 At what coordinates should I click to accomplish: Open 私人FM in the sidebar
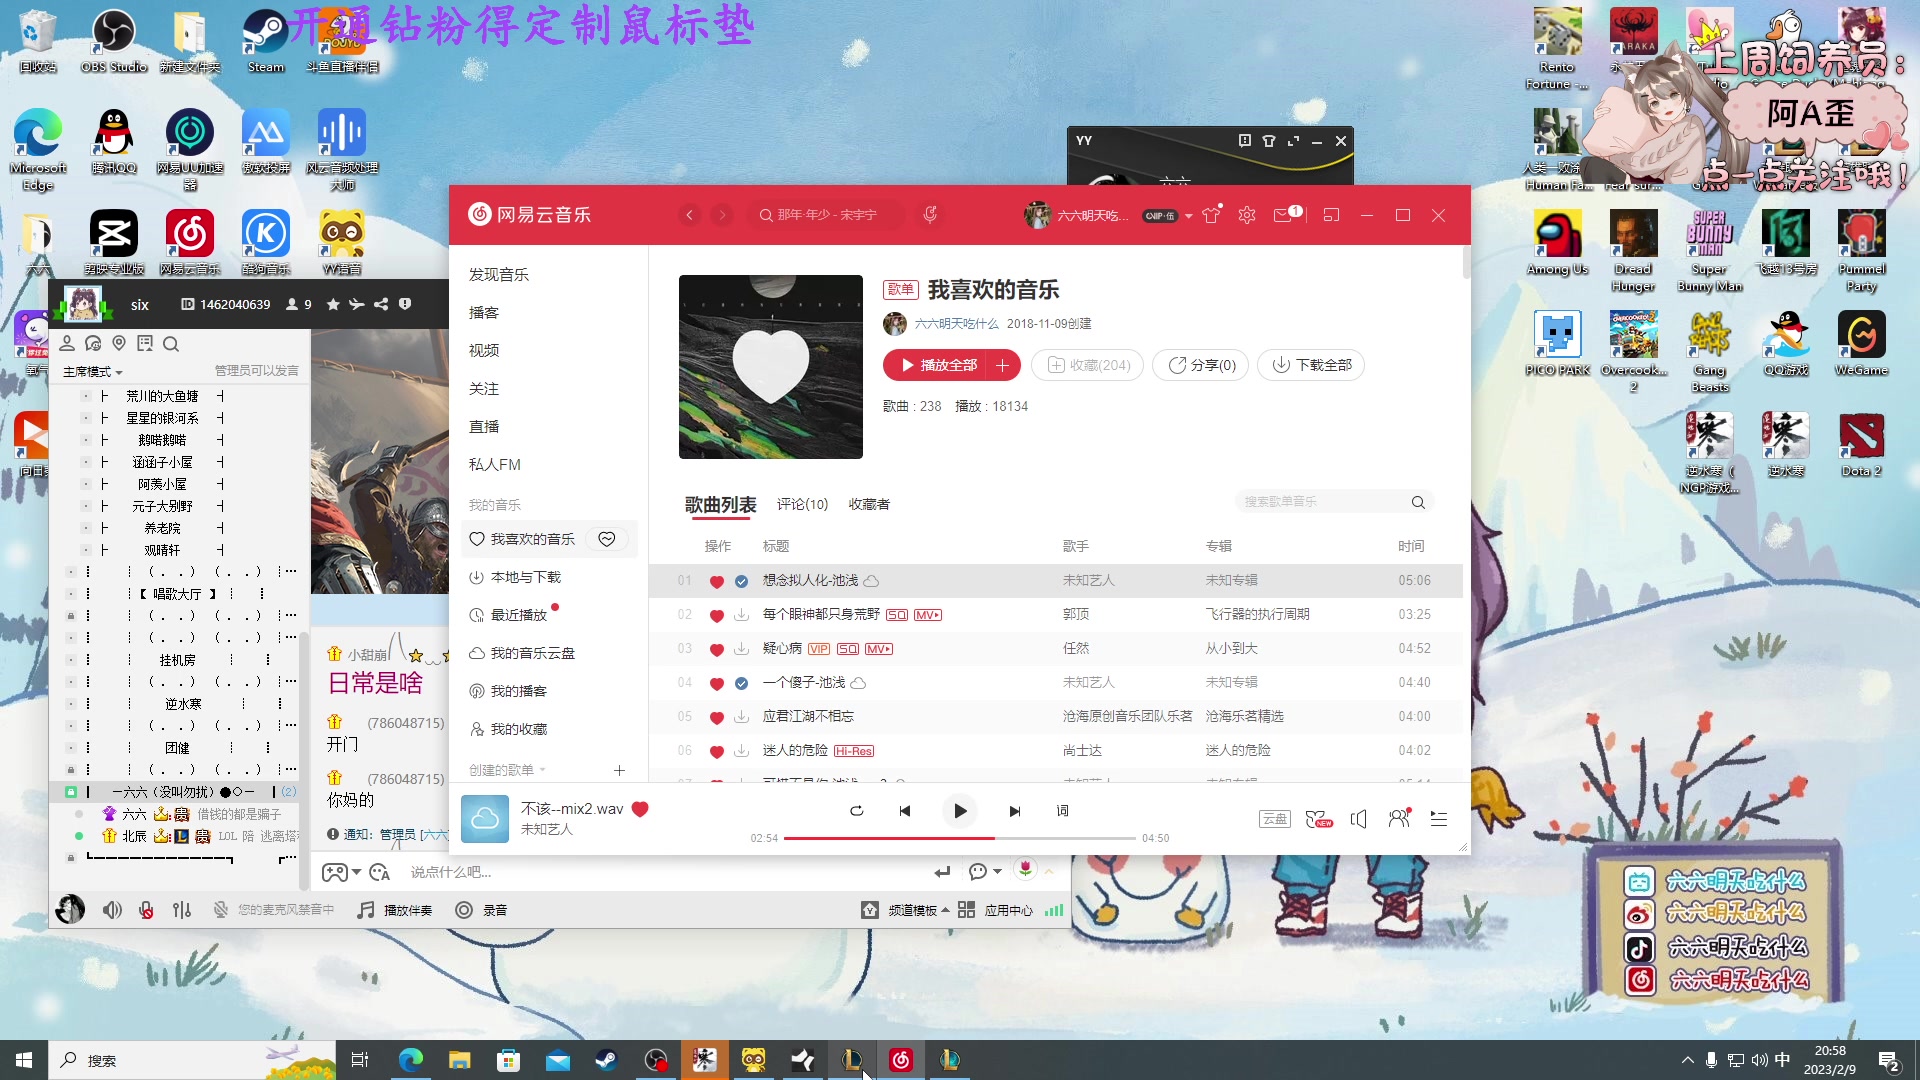(495, 464)
